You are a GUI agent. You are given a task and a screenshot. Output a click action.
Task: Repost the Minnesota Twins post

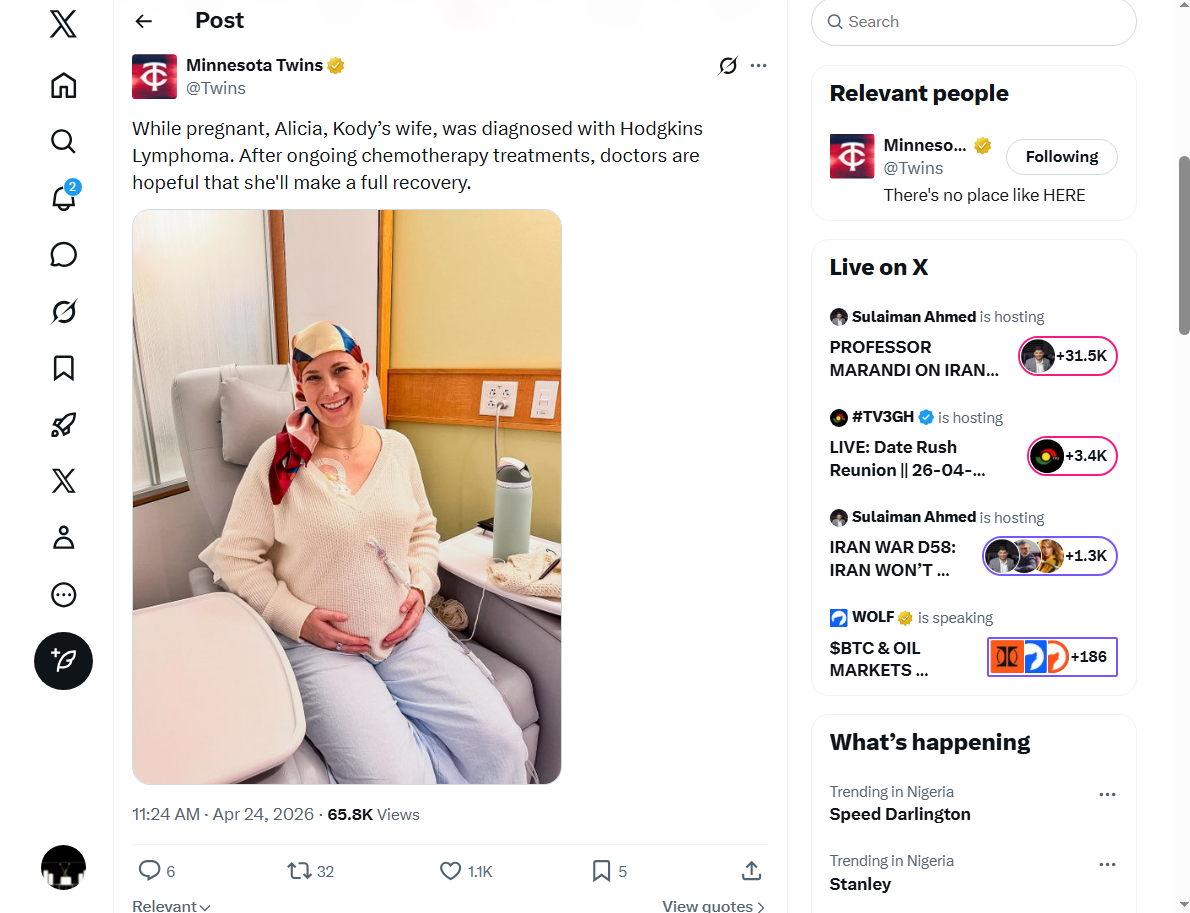coord(299,871)
